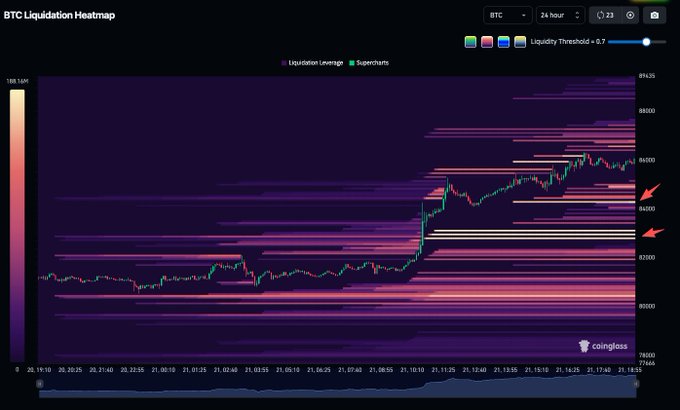Adjust the Liquidity Threshold slider handle
Image resolution: width=680 pixels, height=410 pixels.
(x=646, y=42)
